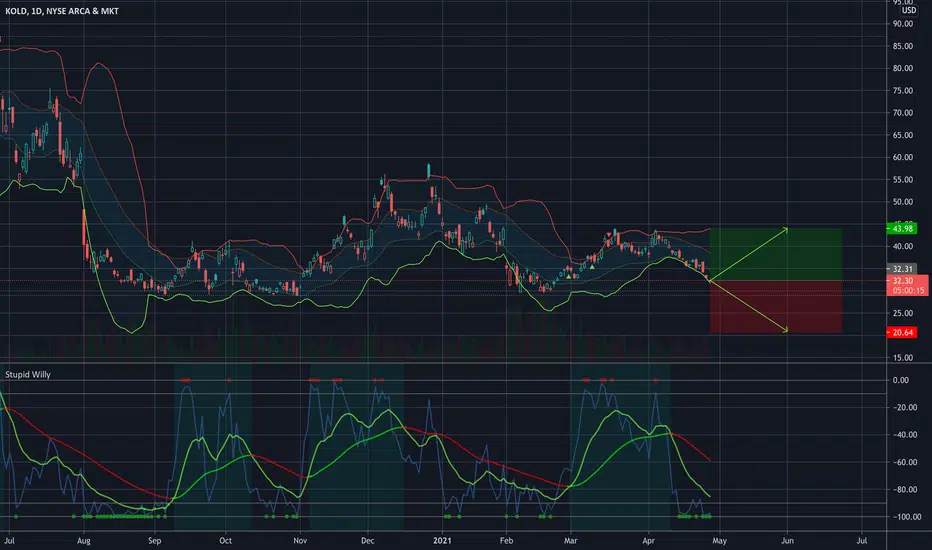932x550 pixels.
Task: Select the red stop-loss zone of position tool
Action: click(776, 307)
